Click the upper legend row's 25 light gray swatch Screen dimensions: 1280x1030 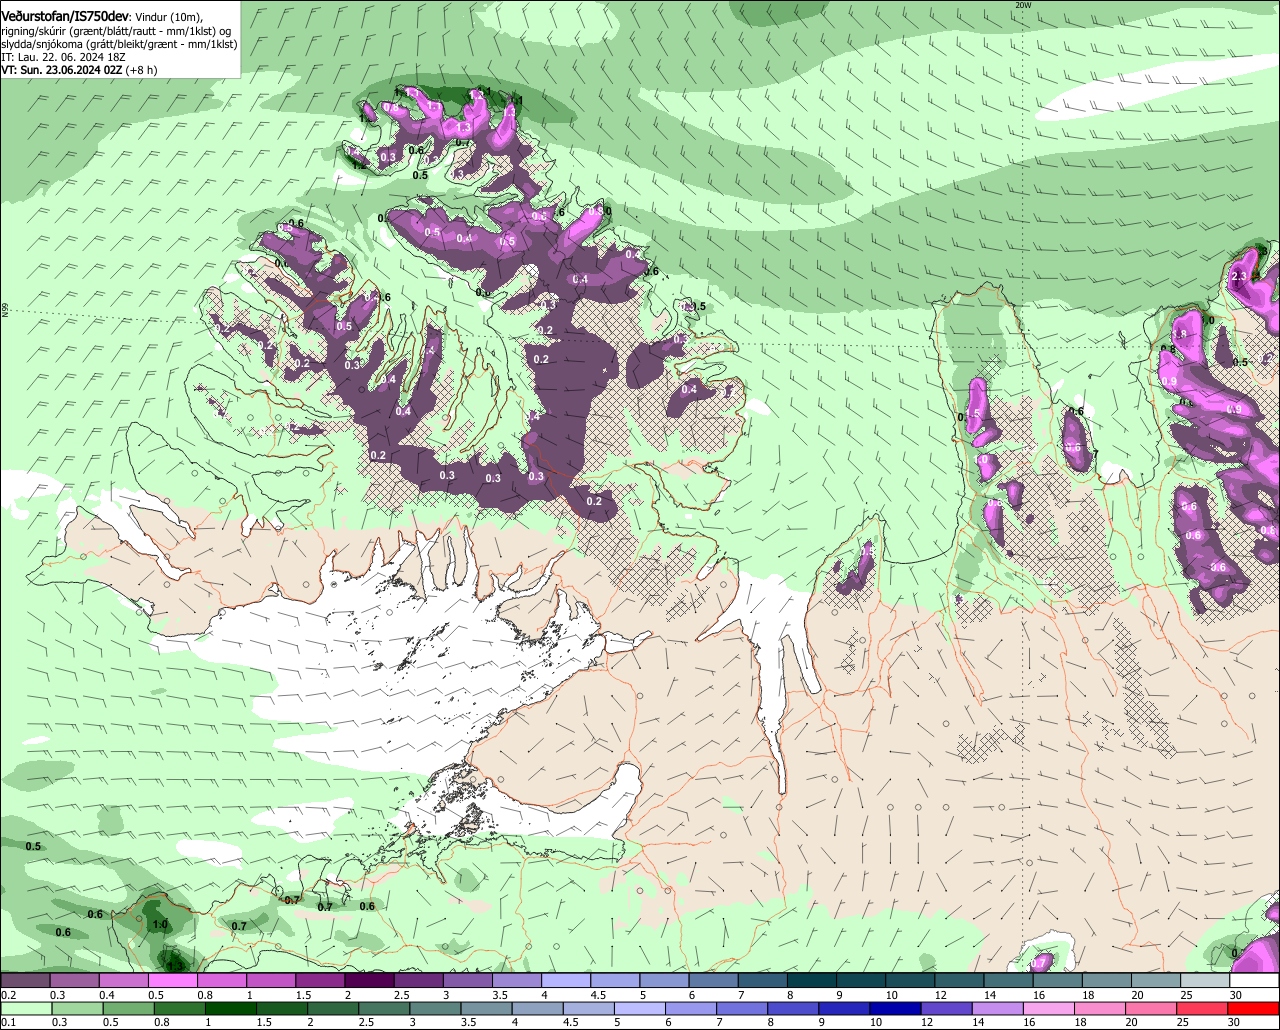(1206, 980)
